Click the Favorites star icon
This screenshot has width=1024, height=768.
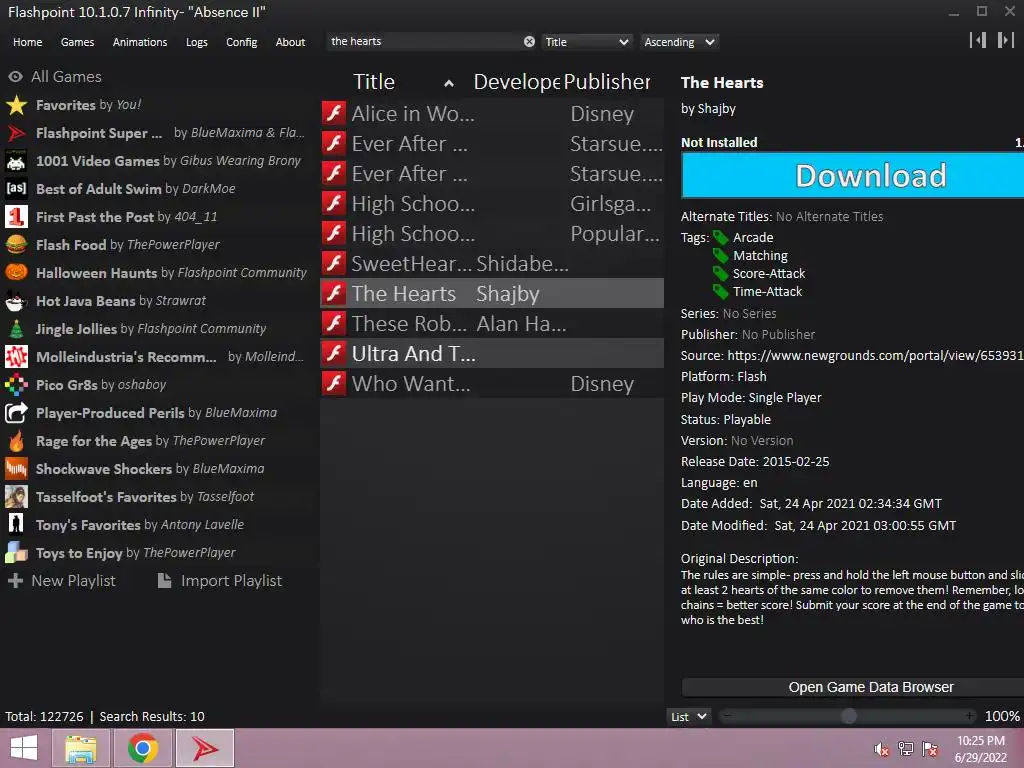(x=16, y=105)
